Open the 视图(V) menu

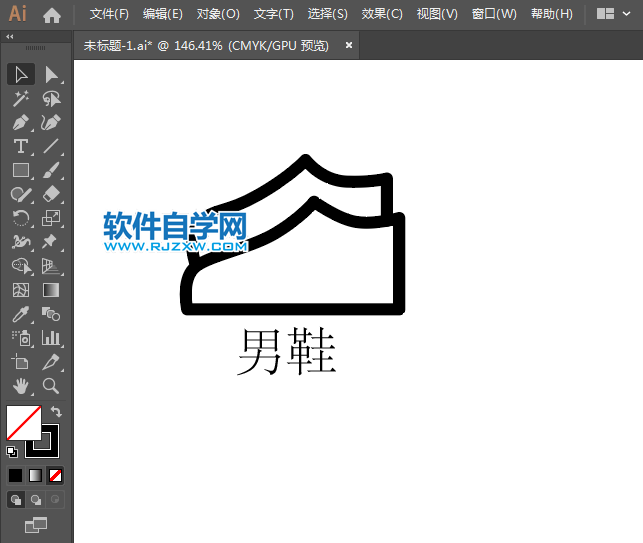pos(437,14)
